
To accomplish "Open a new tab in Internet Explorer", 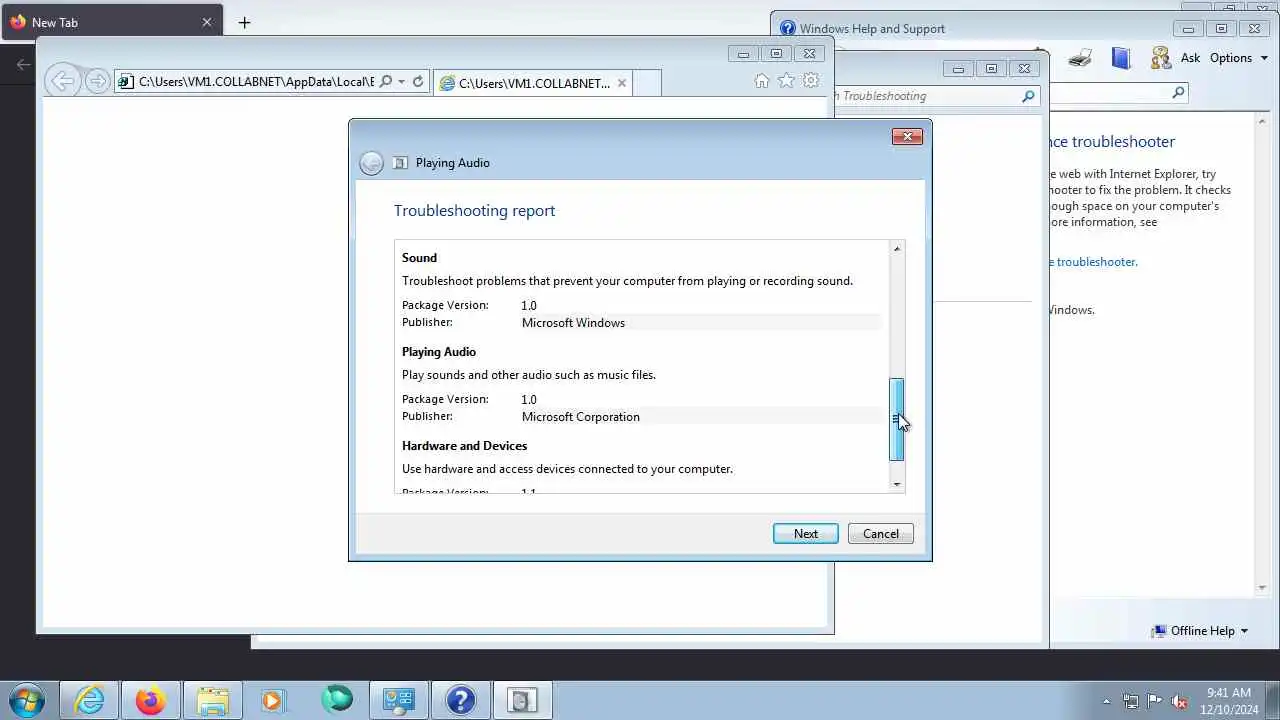I will pyautogui.click(x=647, y=83).
